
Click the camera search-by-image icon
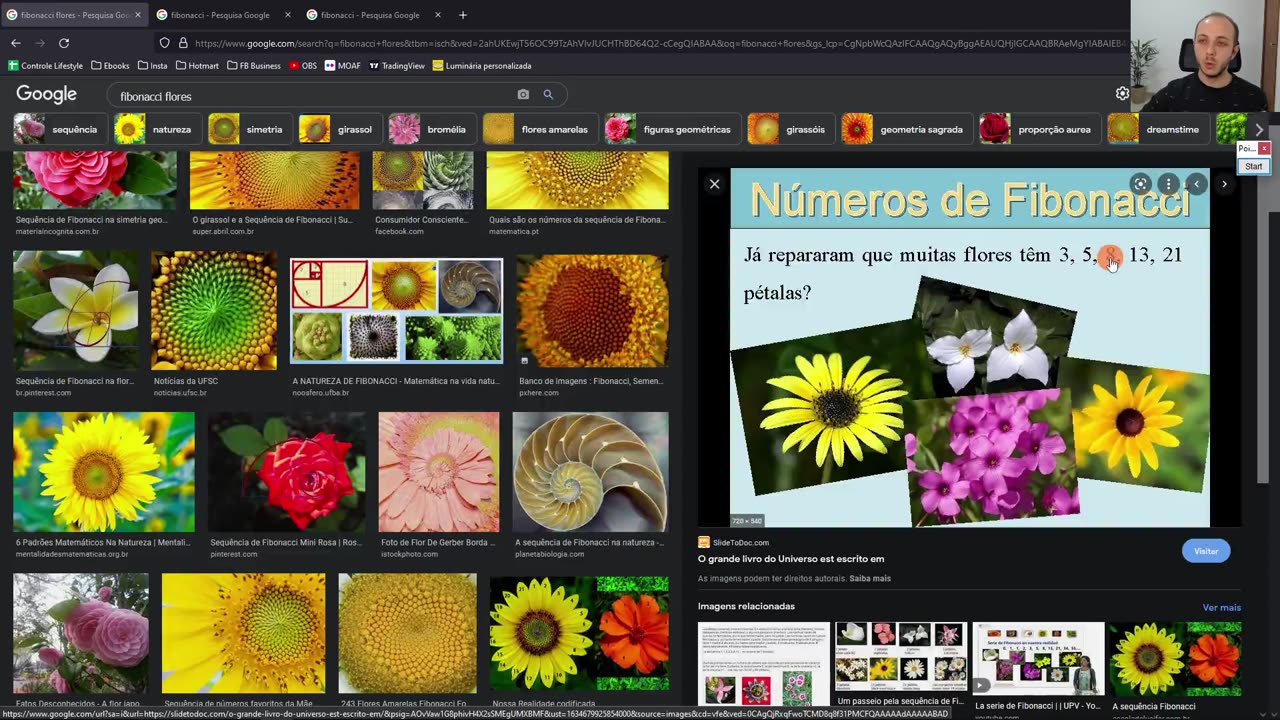click(x=523, y=95)
